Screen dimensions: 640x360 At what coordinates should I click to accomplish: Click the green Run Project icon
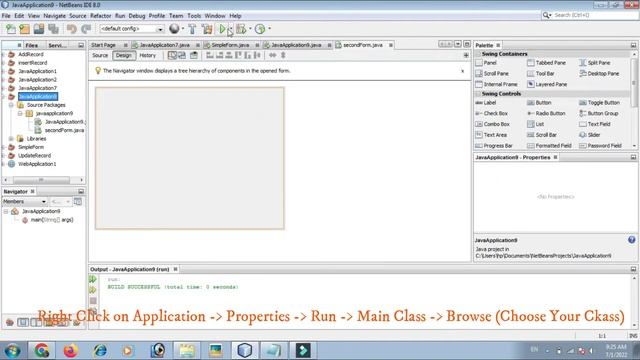(x=222, y=29)
